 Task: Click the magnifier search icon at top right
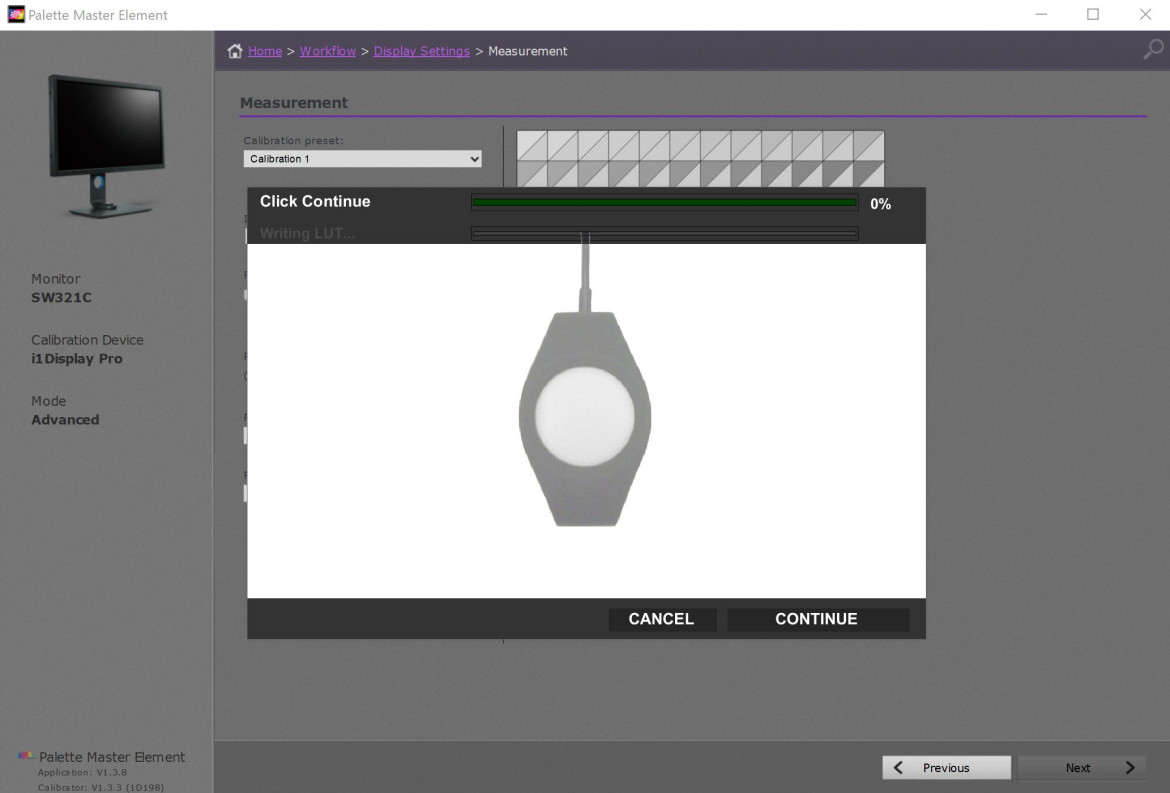click(x=1153, y=50)
